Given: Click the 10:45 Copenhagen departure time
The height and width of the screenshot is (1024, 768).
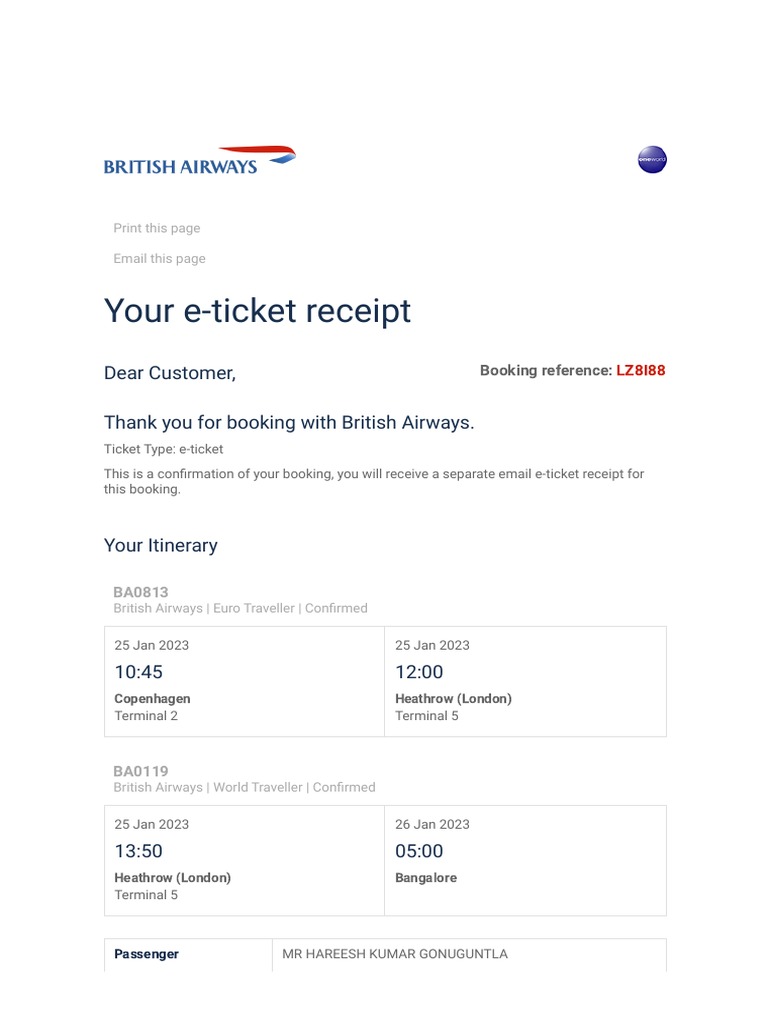Looking at the screenshot, I should pos(138,672).
